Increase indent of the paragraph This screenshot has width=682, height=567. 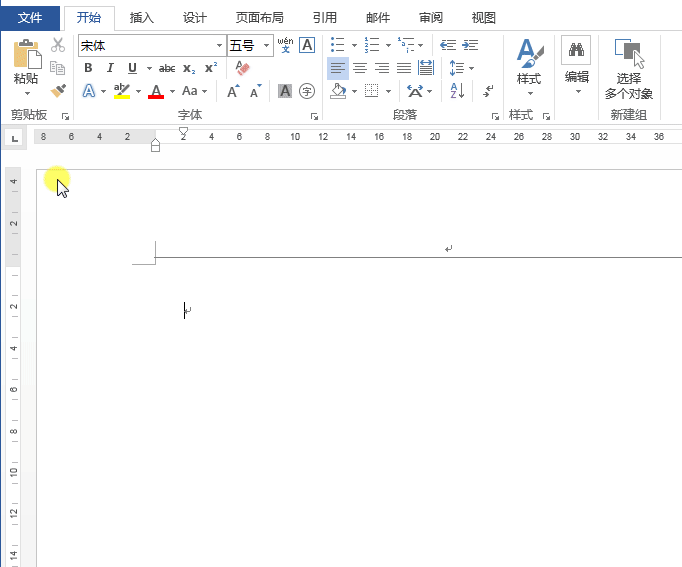[x=470, y=45]
